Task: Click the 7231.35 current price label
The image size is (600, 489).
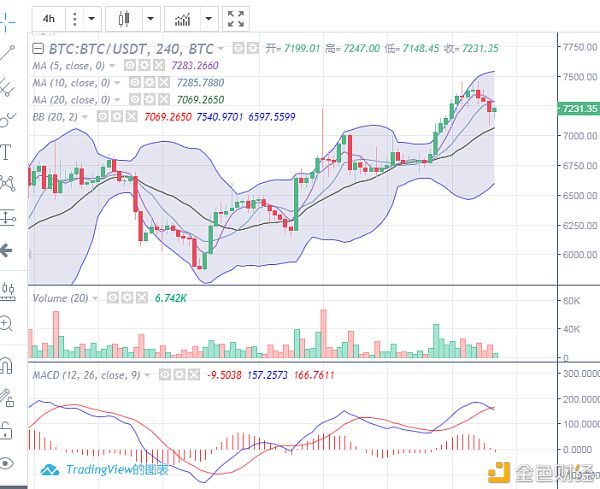Action: click(578, 108)
